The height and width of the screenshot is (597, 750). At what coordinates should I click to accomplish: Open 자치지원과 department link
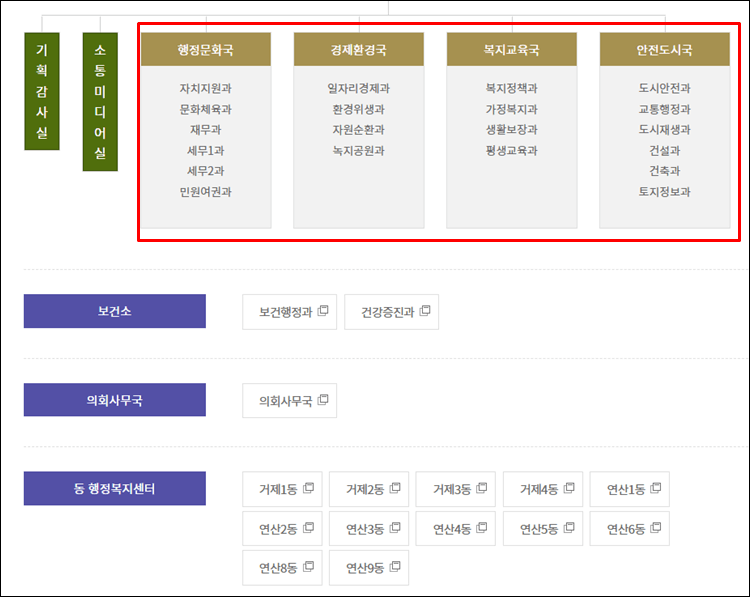point(206,88)
